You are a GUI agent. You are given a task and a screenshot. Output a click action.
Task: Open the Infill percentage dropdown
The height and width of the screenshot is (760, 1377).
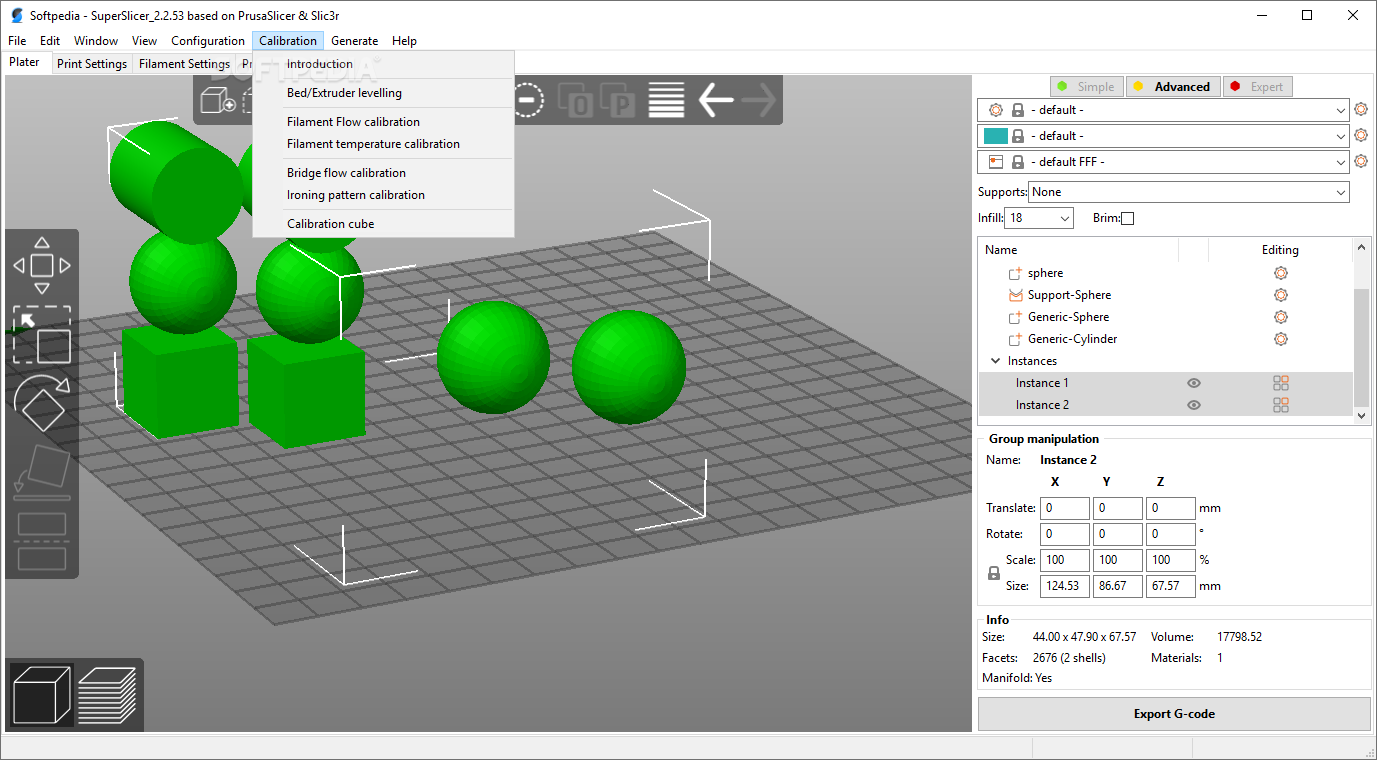(x=1039, y=218)
